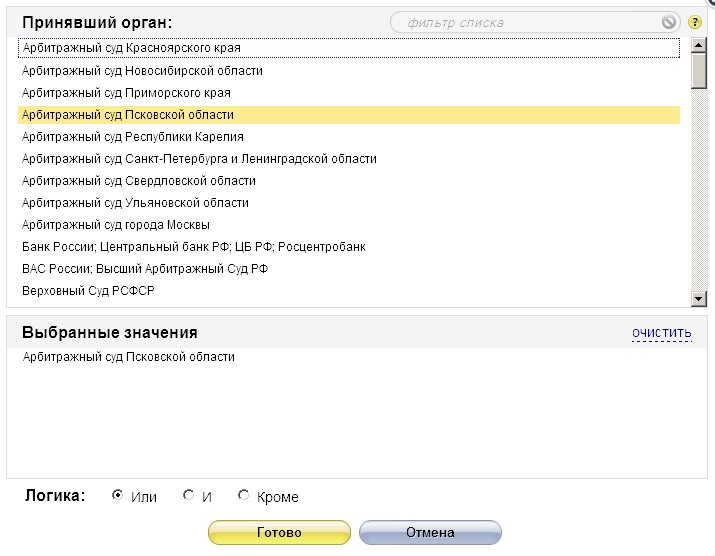
Task: Select the Кроме logic radio button
Action: coord(243,495)
